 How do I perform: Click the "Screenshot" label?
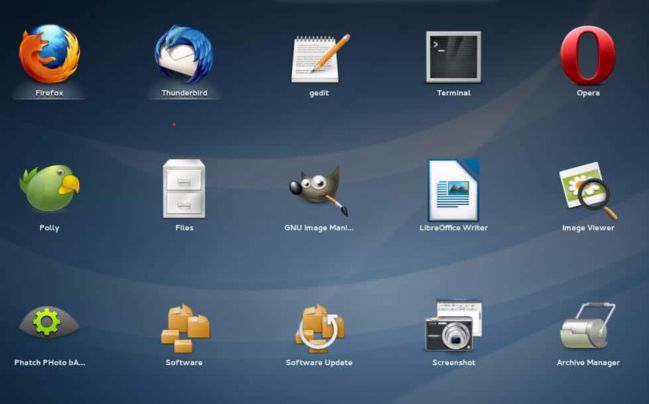click(454, 363)
